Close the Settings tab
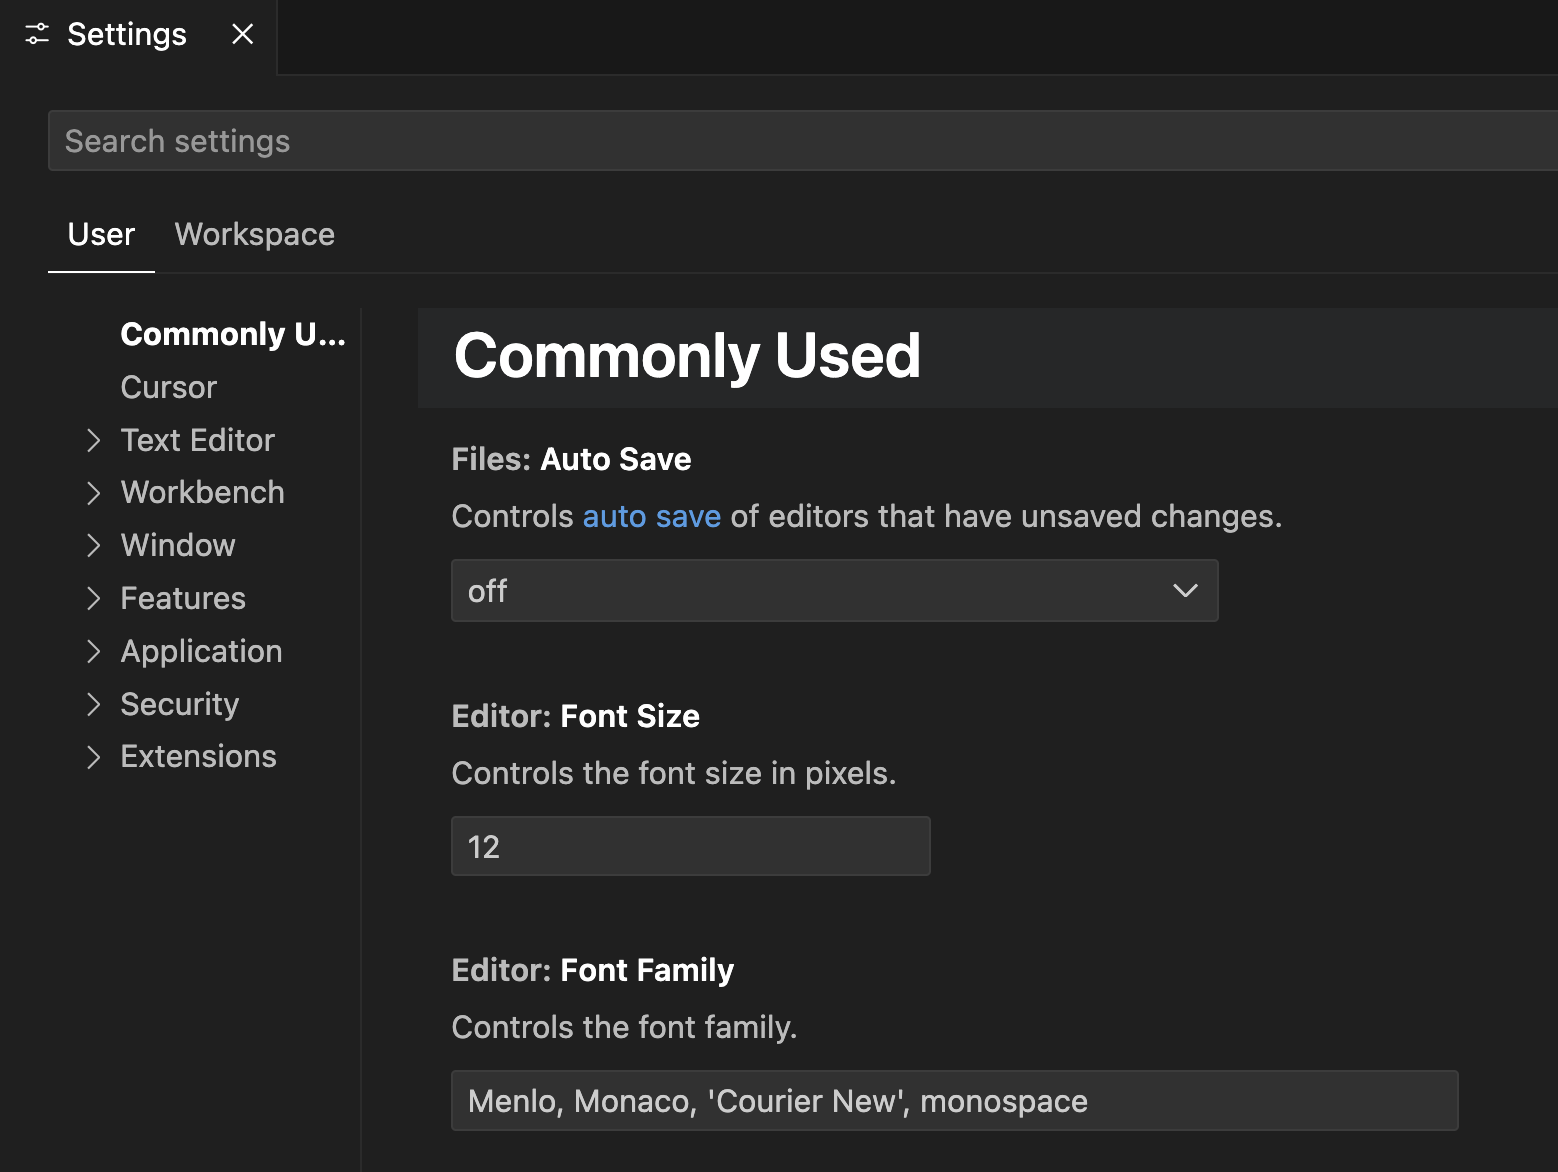This screenshot has height=1172, width=1558. (242, 34)
